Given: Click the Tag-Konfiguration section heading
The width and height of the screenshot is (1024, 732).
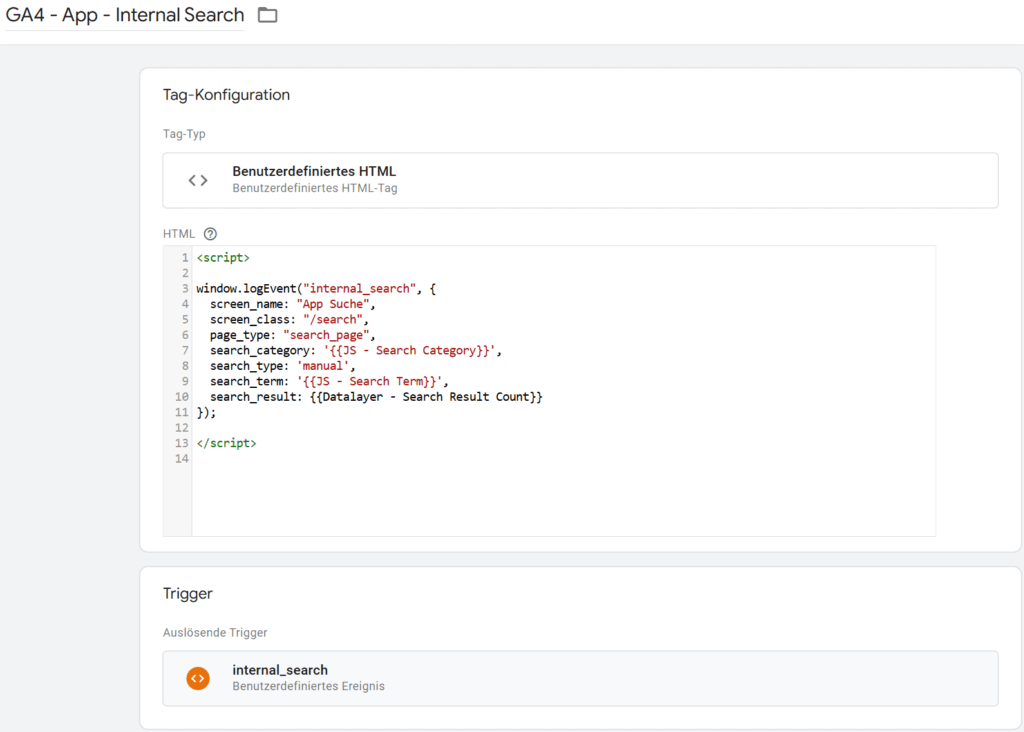Looking at the screenshot, I should click(x=226, y=95).
